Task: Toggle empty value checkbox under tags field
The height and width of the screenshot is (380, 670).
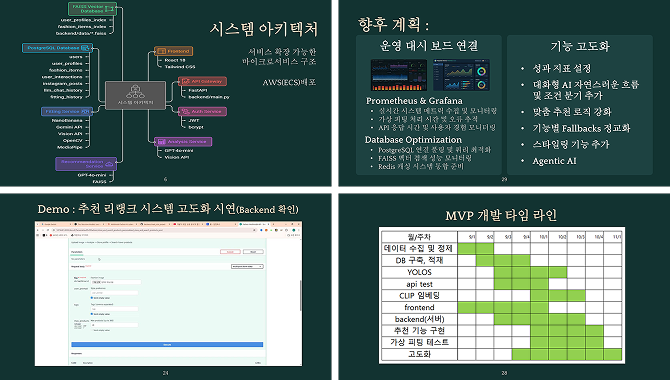Action: 92,314
